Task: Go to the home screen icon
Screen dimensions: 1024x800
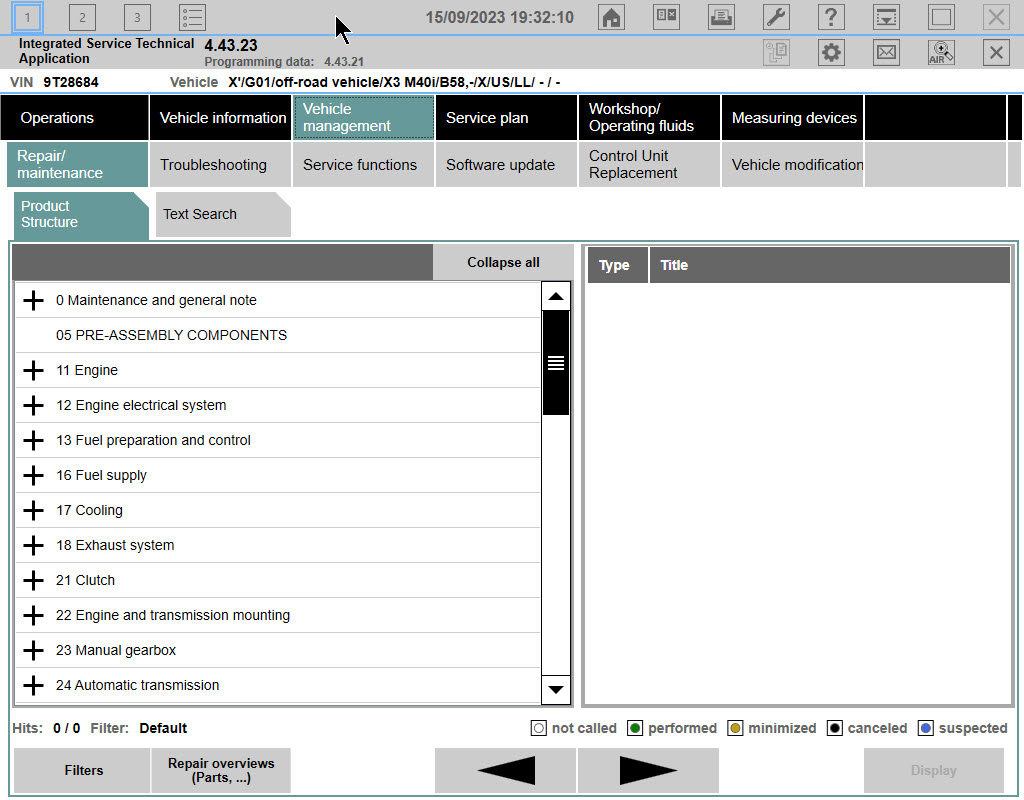Action: (611, 17)
